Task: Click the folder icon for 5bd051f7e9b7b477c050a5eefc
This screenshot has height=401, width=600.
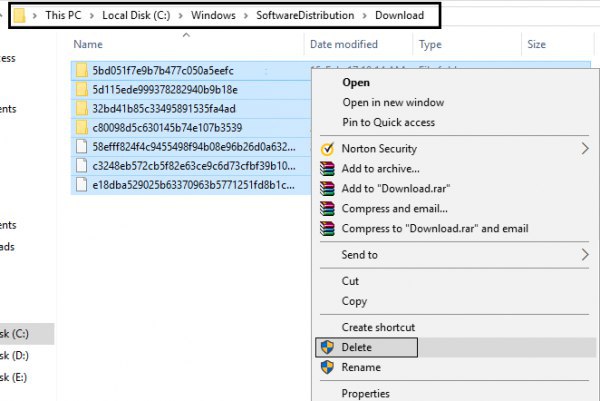Action: point(82,70)
